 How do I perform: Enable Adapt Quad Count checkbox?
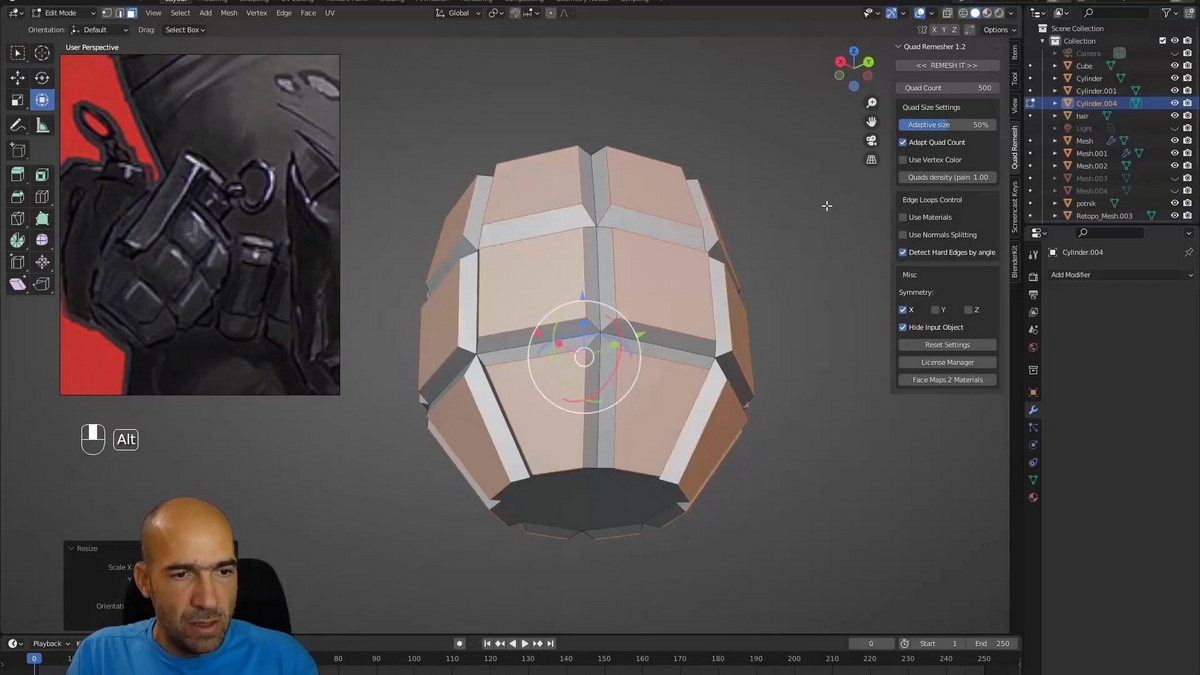[x=903, y=142]
